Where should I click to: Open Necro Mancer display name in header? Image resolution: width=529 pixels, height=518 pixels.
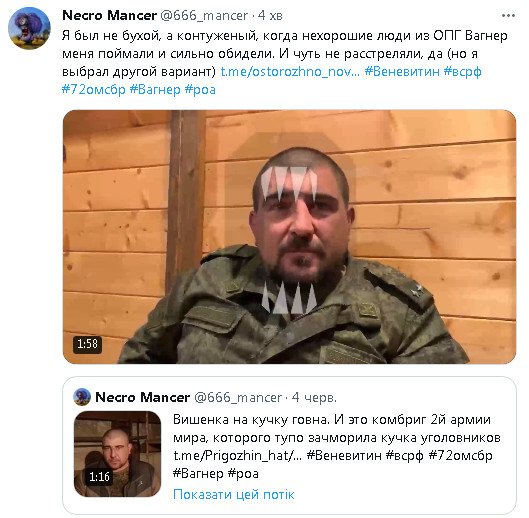click(x=110, y=16)
